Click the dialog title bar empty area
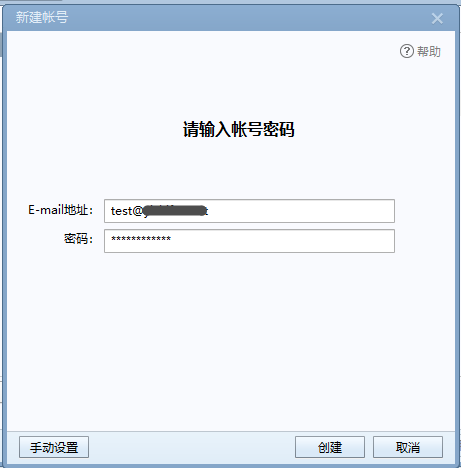The image size is (461, 468). click(x=250, y=18)
